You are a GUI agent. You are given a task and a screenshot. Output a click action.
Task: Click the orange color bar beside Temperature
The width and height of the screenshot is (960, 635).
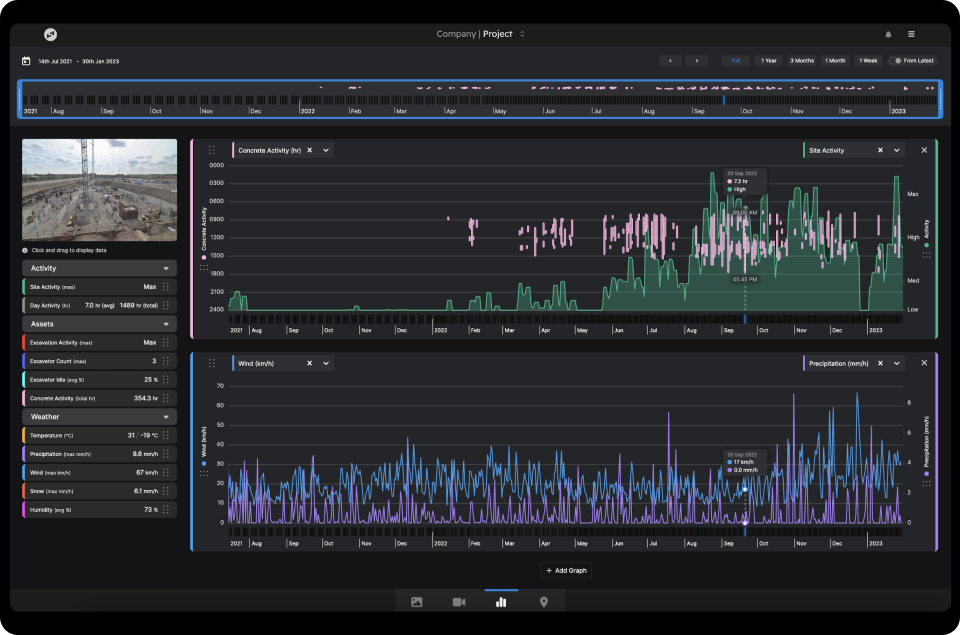[x=22, y=435]
